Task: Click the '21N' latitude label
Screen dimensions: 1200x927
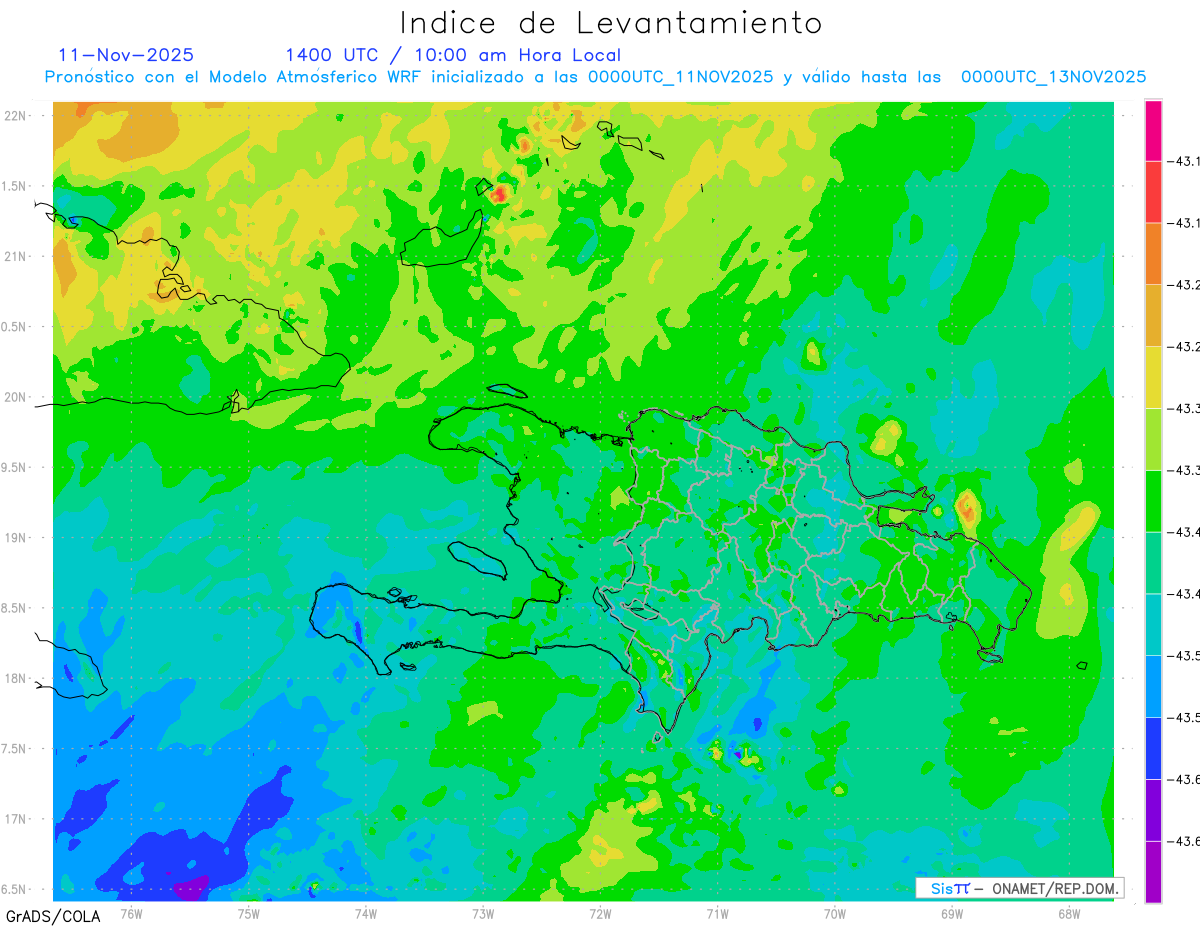Action: pyautogui.click(x=15, y=257)
